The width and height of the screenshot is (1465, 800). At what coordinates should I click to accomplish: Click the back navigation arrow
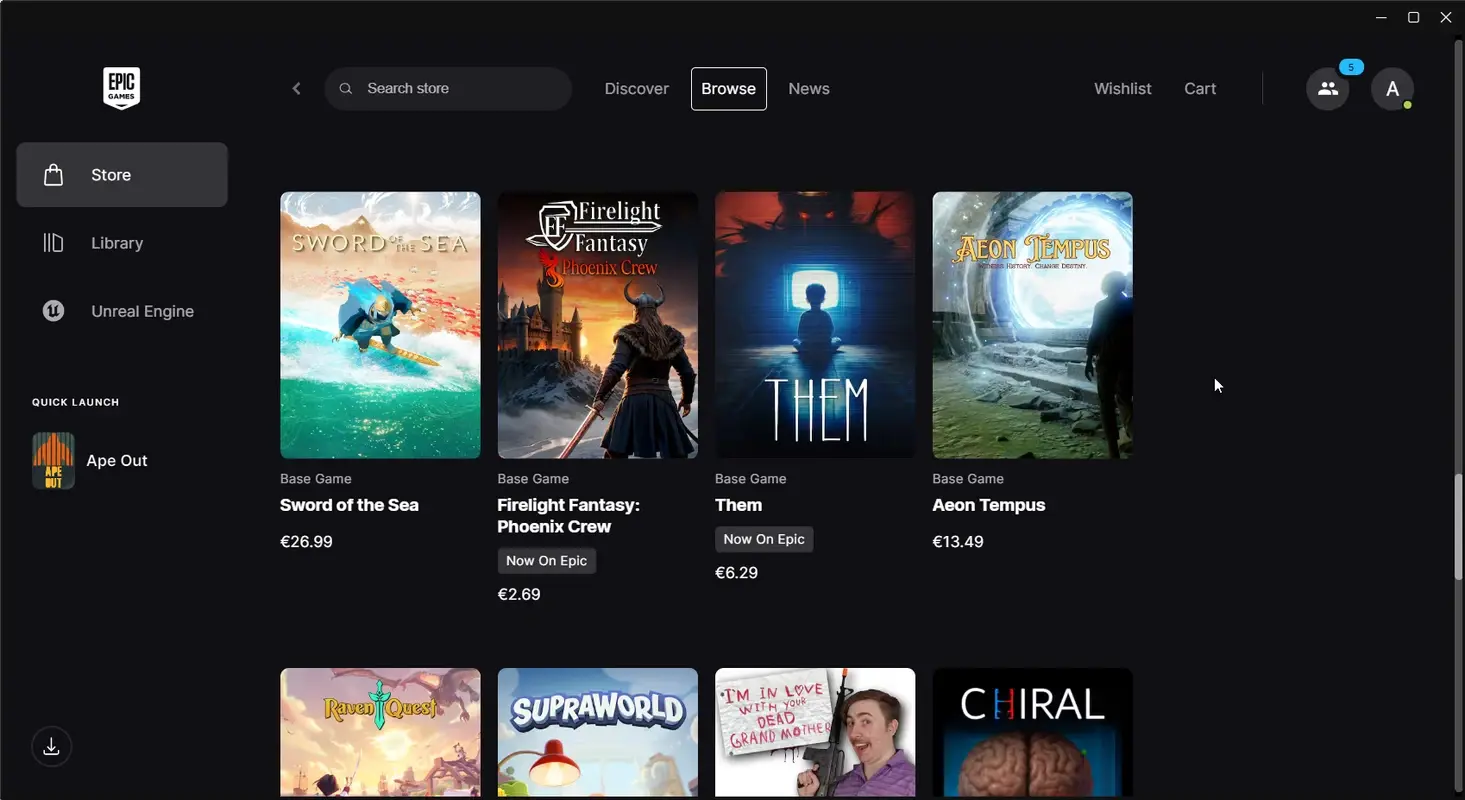(x=296, y=88)
